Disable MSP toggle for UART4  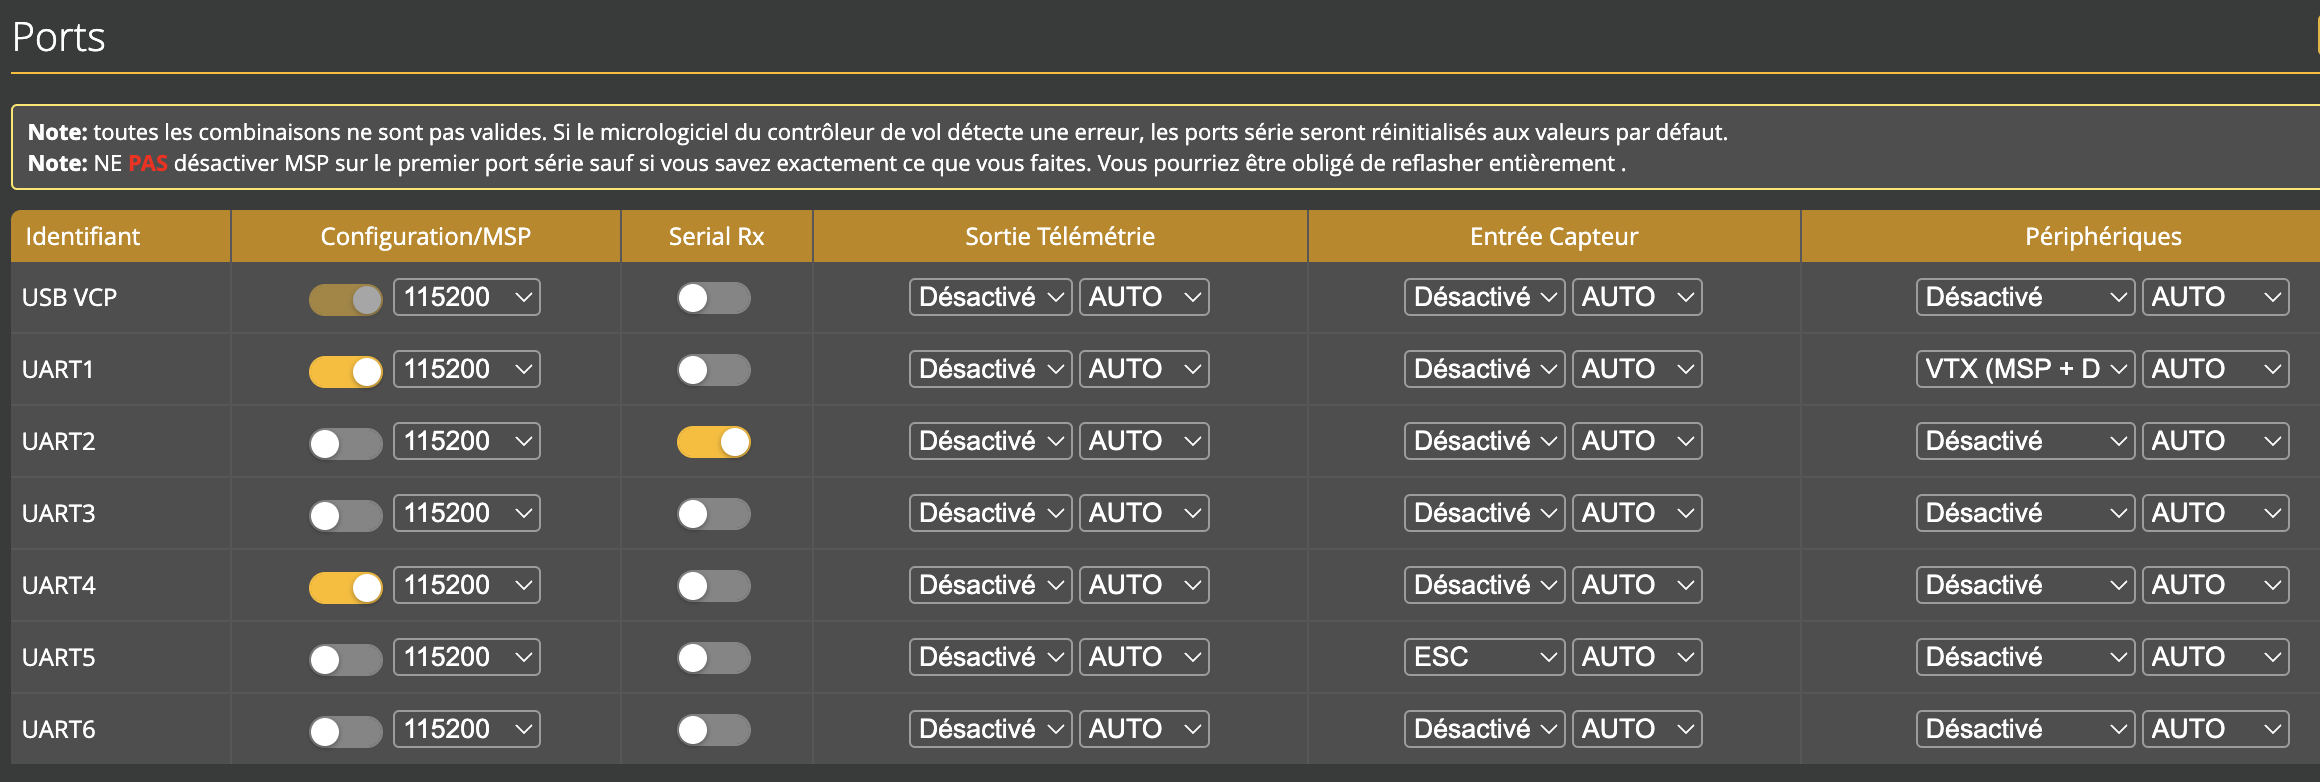pos(345,587)
